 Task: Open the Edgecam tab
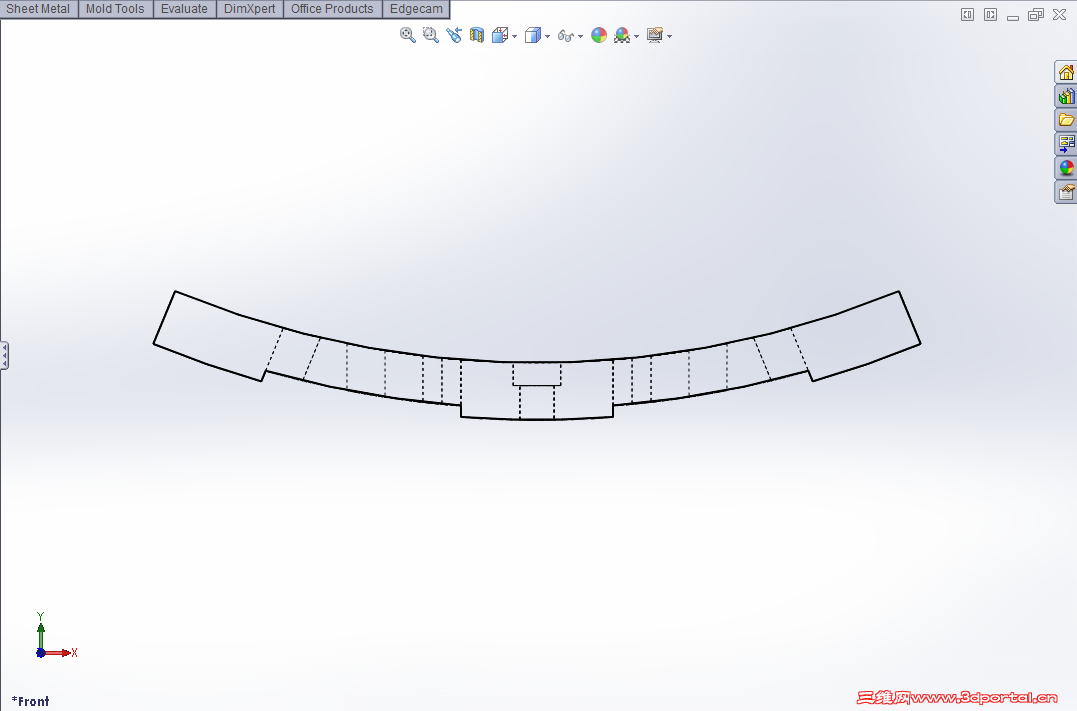[416, 9]
